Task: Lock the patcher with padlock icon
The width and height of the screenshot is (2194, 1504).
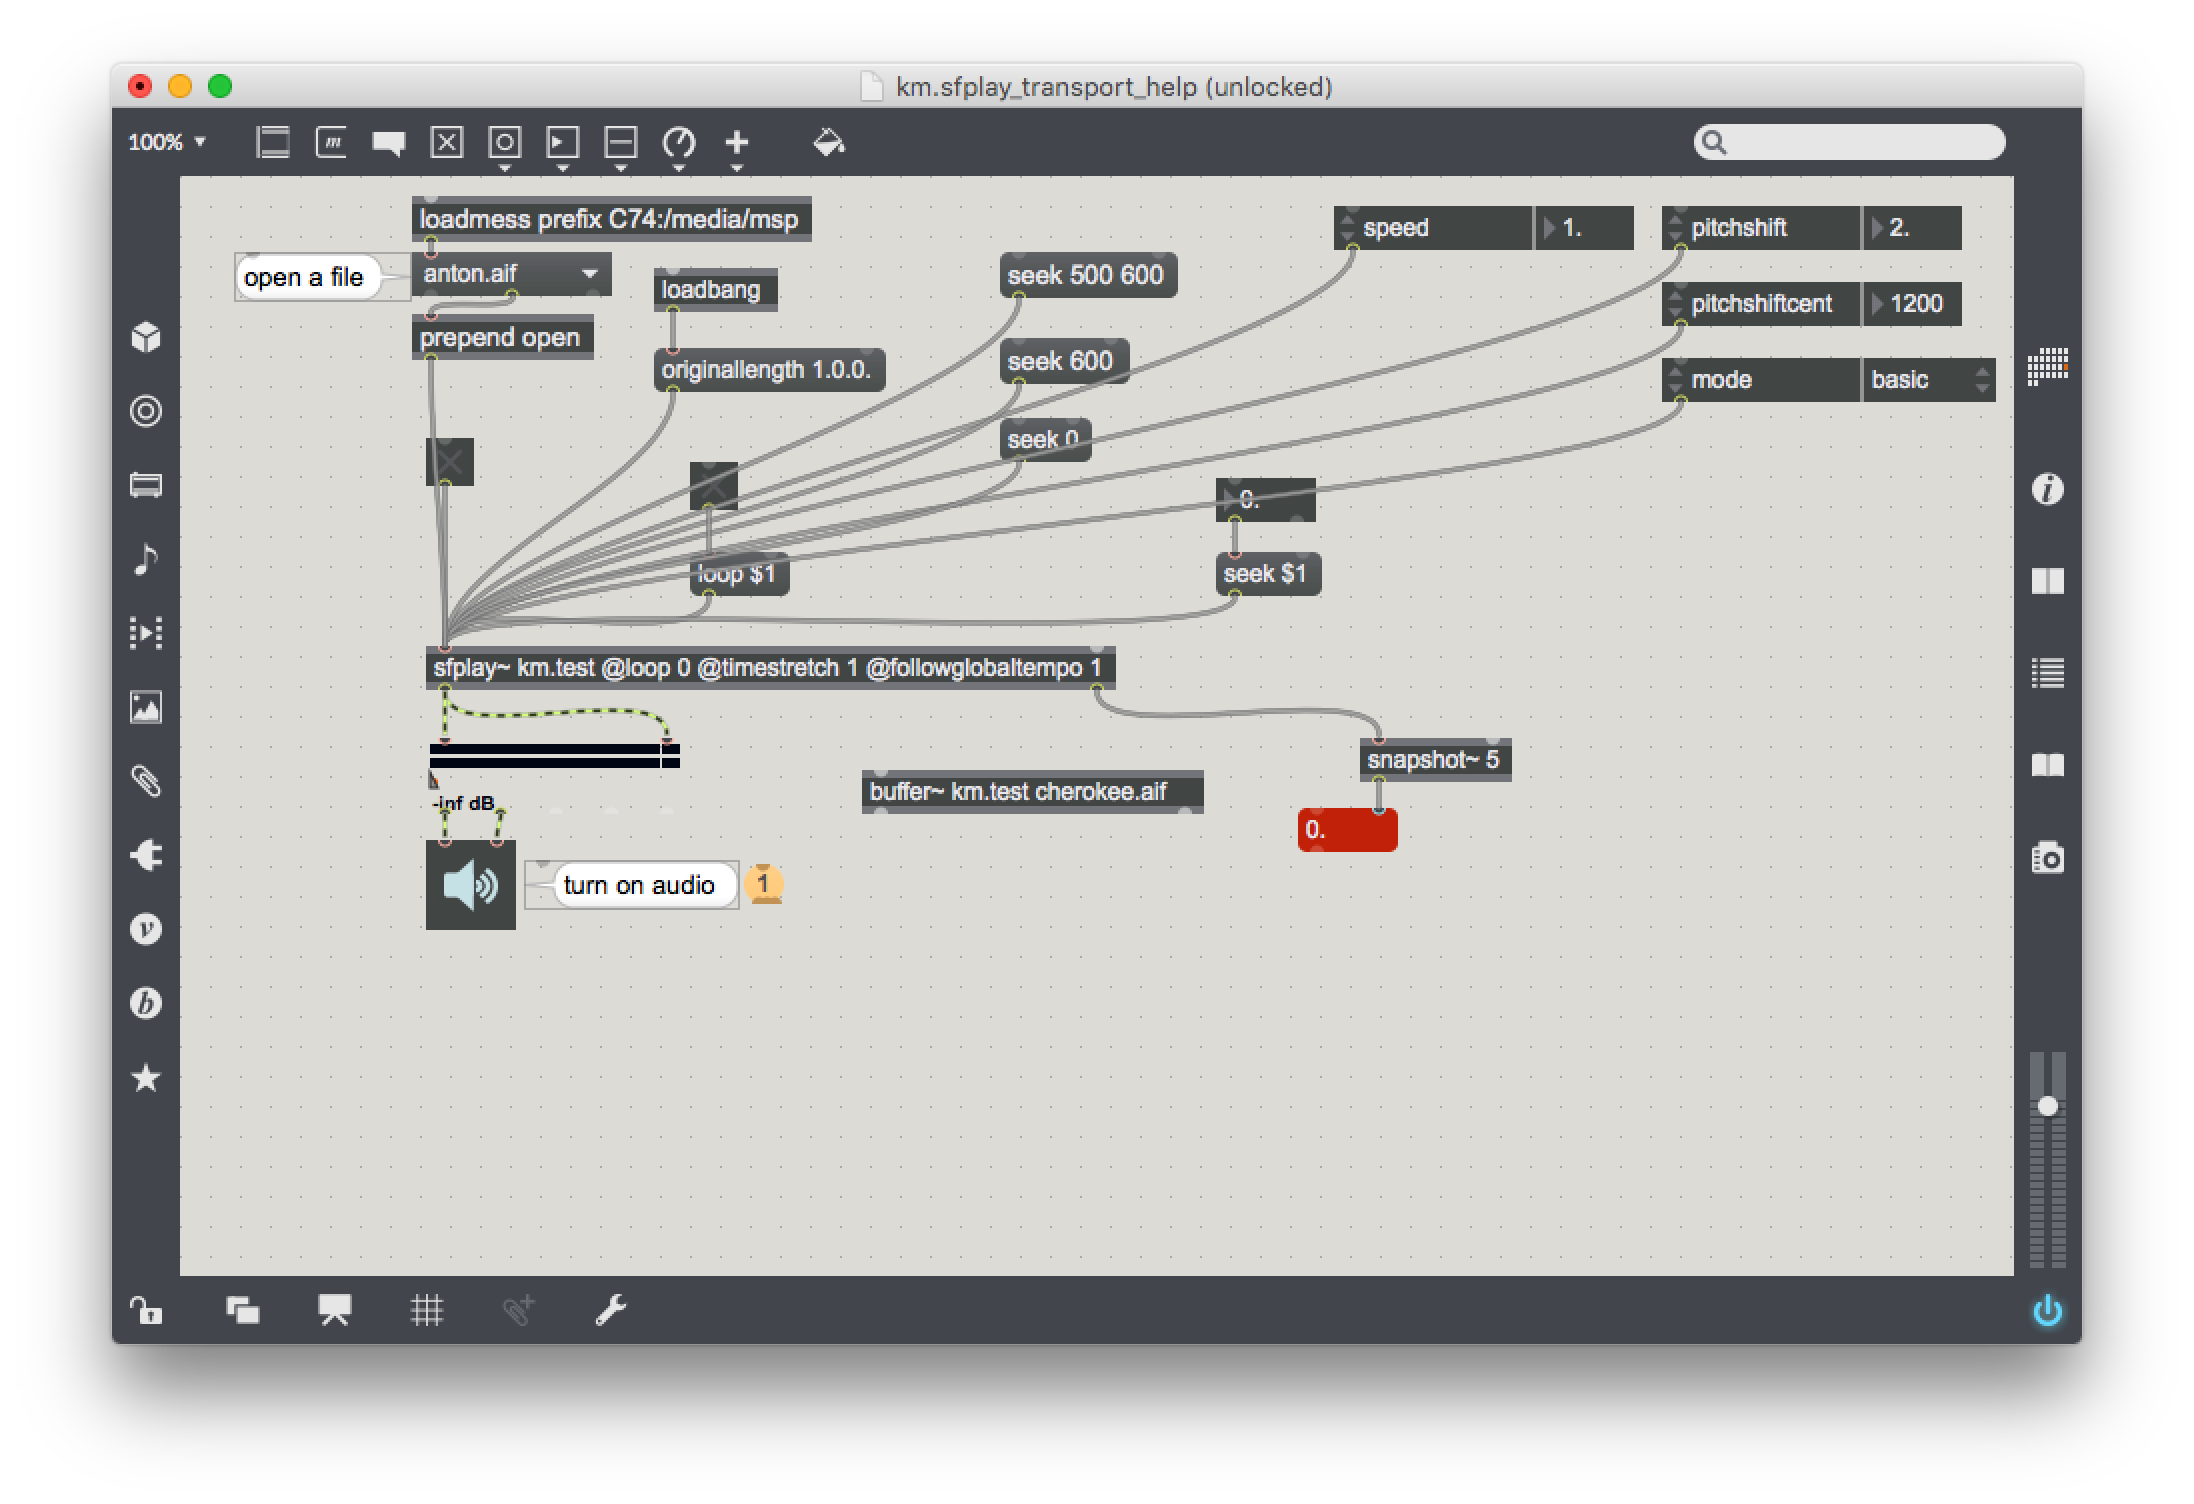Action: tap(146, 1310)
